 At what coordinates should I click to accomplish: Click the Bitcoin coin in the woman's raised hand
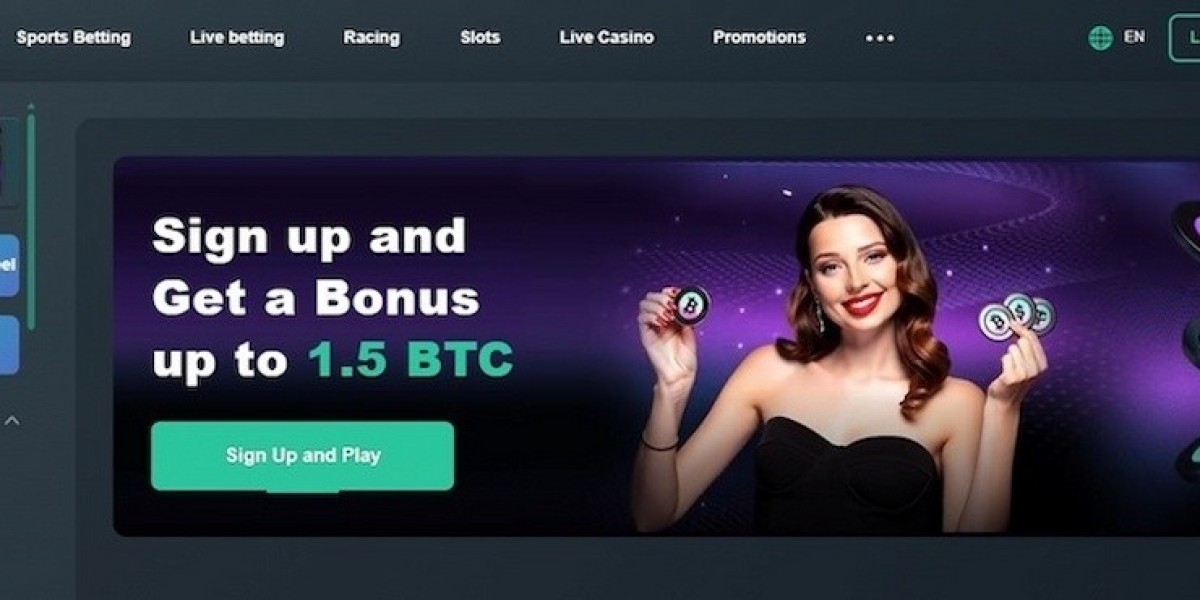coord(690,304)
